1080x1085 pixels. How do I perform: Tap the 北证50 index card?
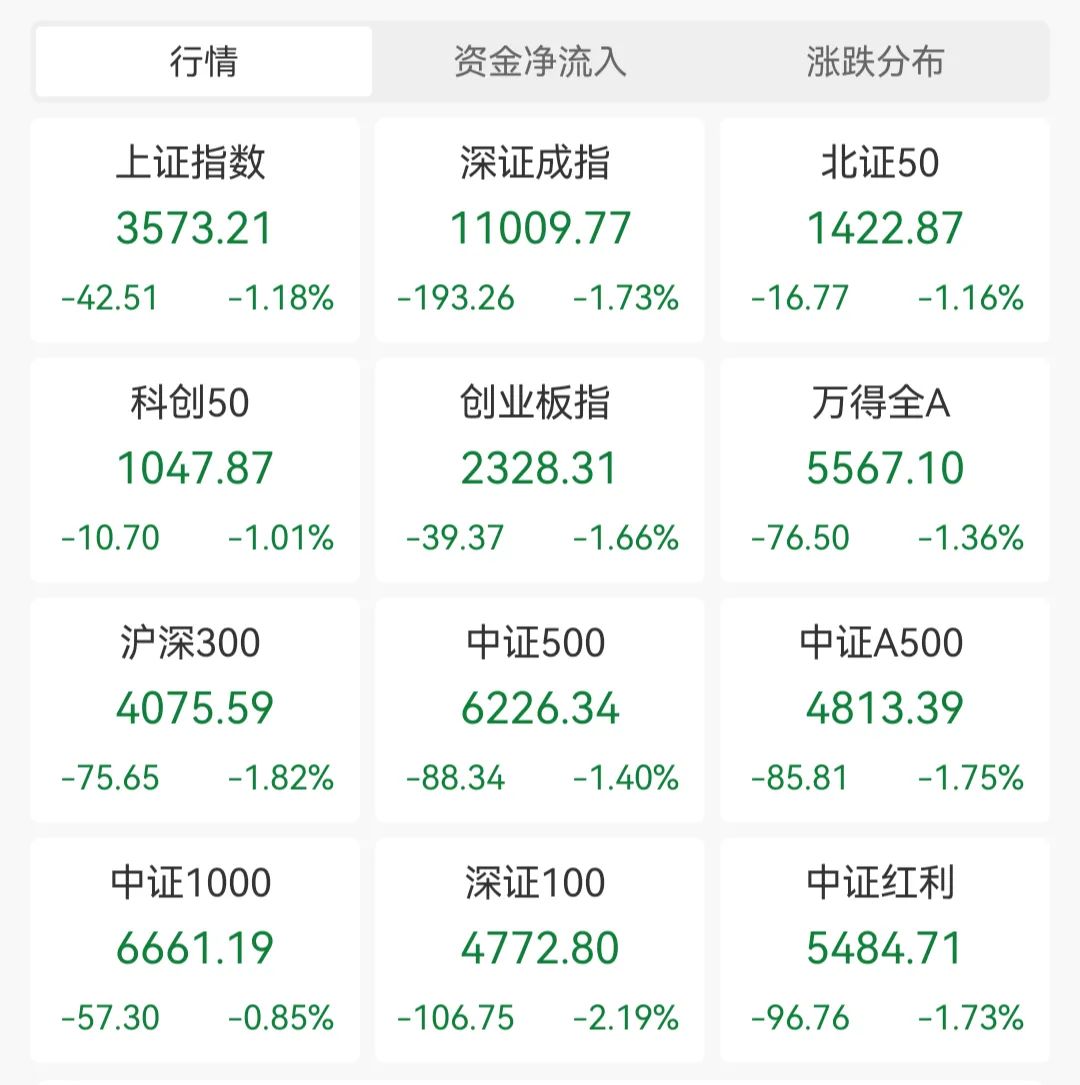click(x=885, y=230)
